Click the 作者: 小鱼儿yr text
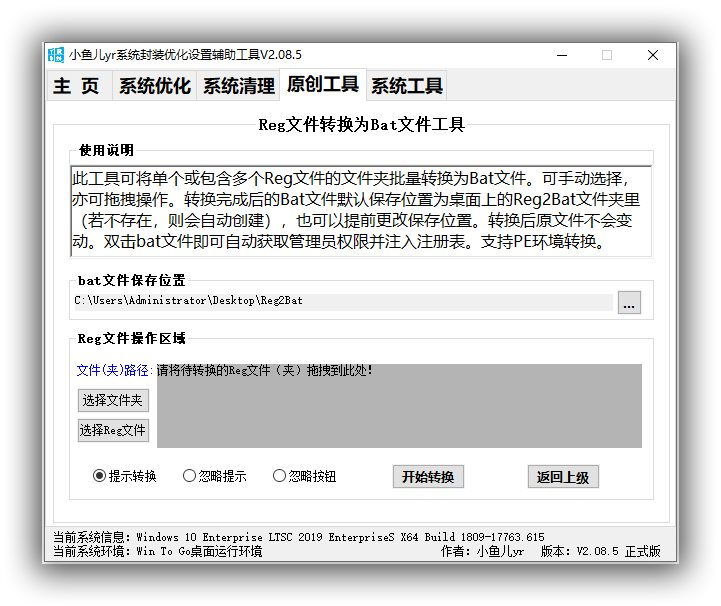Image resolution: width=721 pixels, height=606 pixels. coord(482,551)
